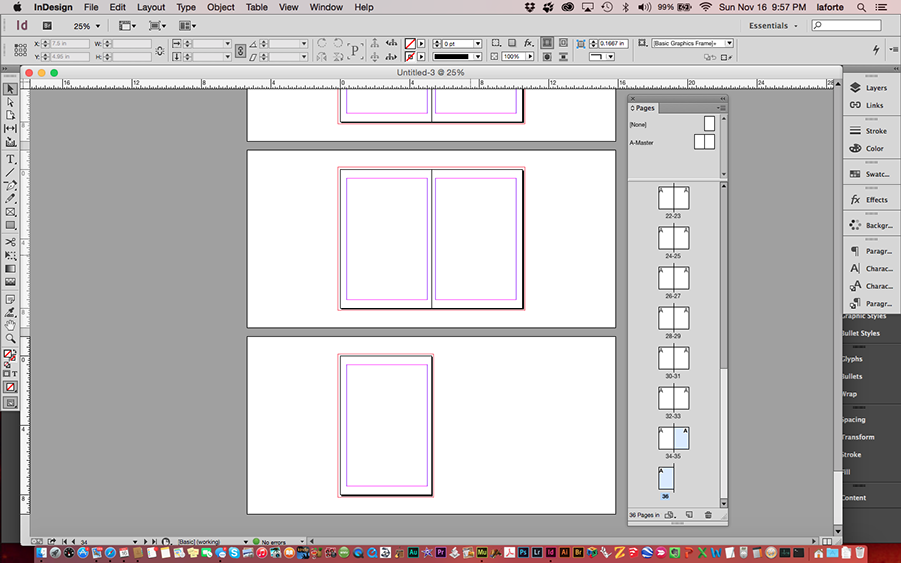Screen dimensions: 901x563
Task: Click the Go to Bridge icon
Action: click(x=48, y=26)
